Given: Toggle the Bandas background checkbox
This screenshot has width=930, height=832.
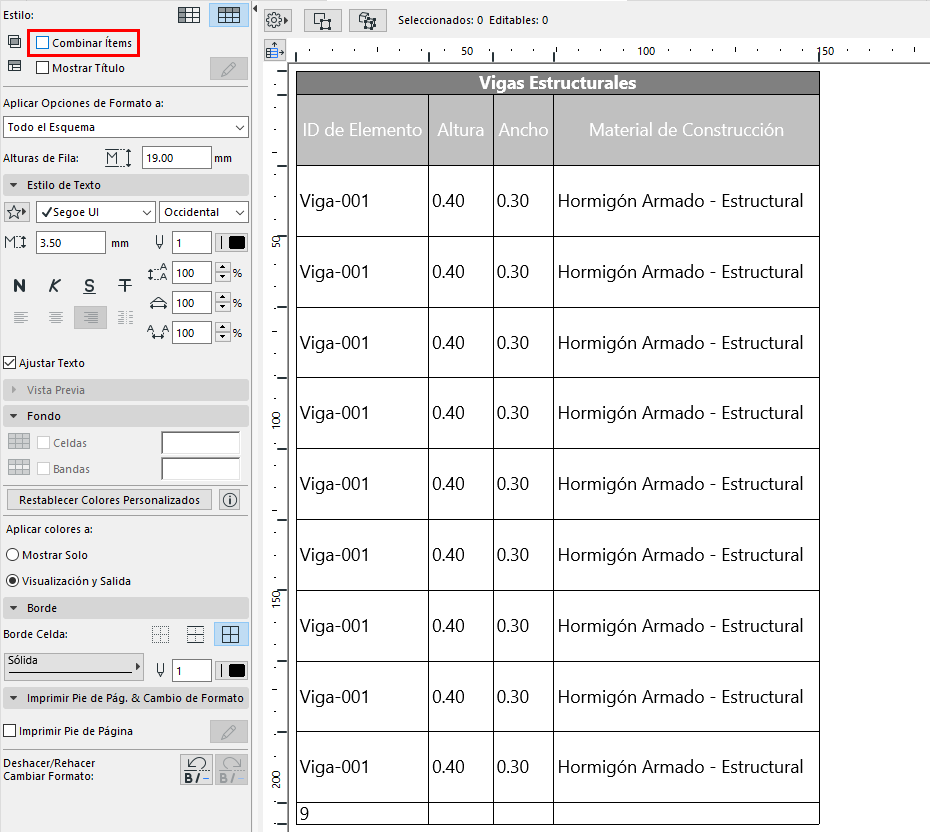Looking at the screenshot, I should pyautogui.click(x=43, y=469).
